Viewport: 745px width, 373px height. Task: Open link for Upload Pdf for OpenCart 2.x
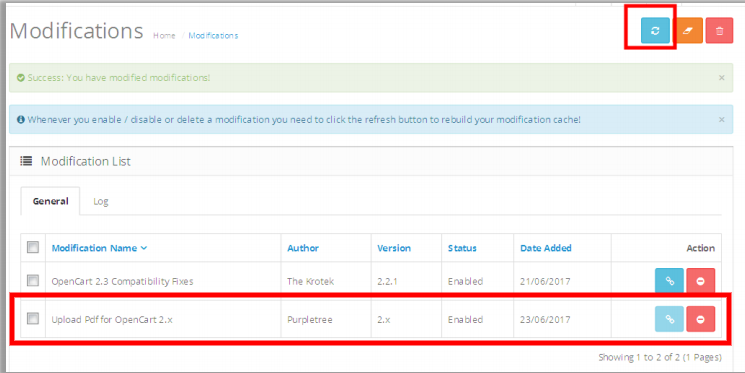click(669, 319)
